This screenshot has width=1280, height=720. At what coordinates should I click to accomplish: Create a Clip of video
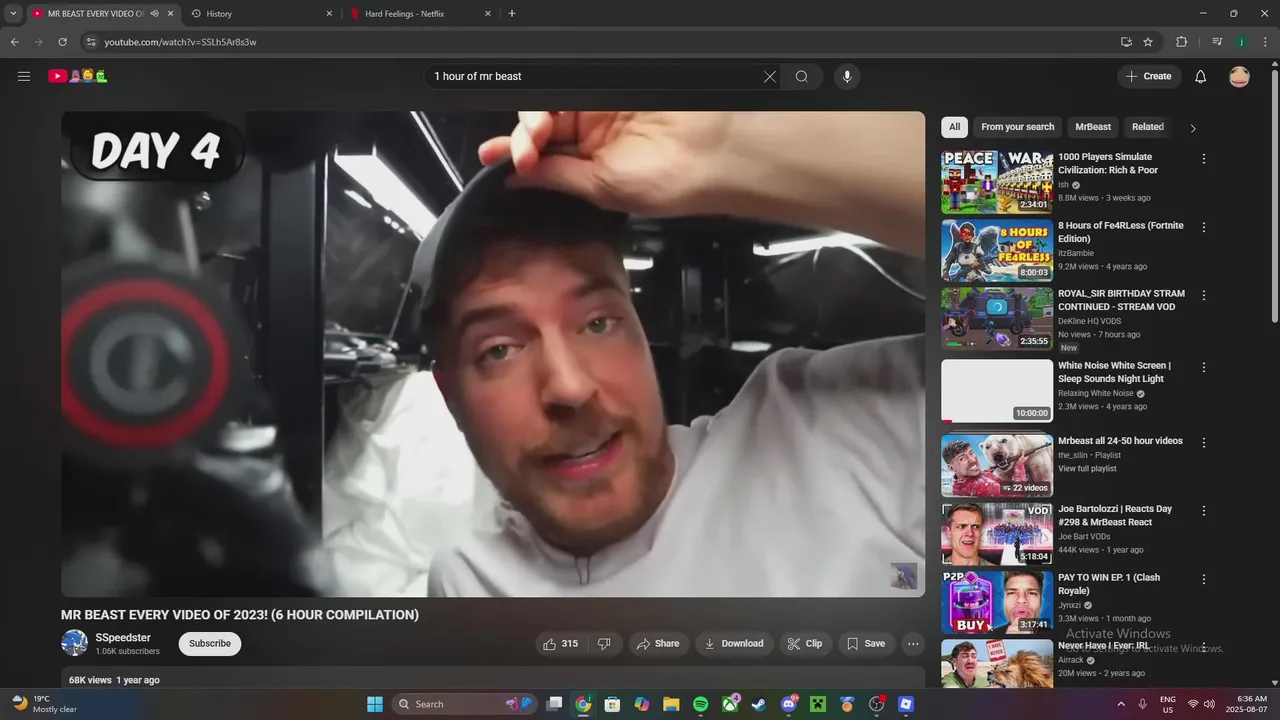(x=805, y=644)
